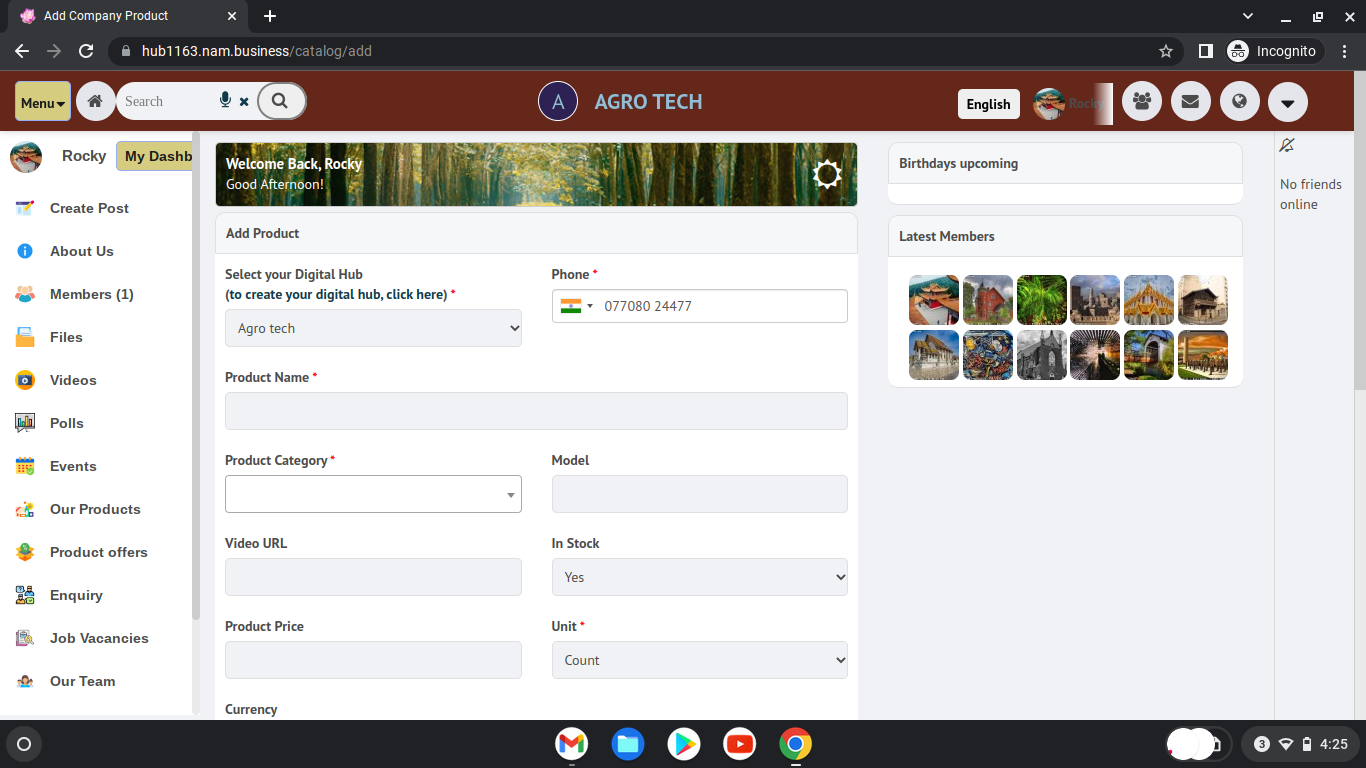Open the Unit dropdown showing Count
The image size is (1366, 768).
[x=699, y=660]
